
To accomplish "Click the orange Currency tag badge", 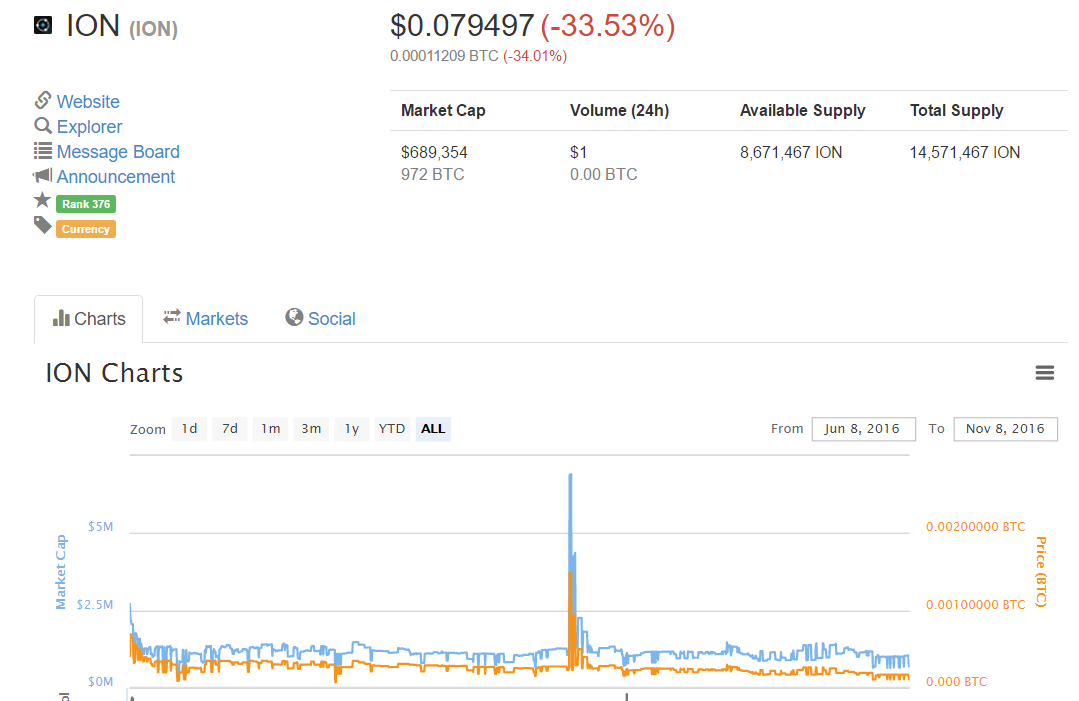I will [x=86, y=229].
